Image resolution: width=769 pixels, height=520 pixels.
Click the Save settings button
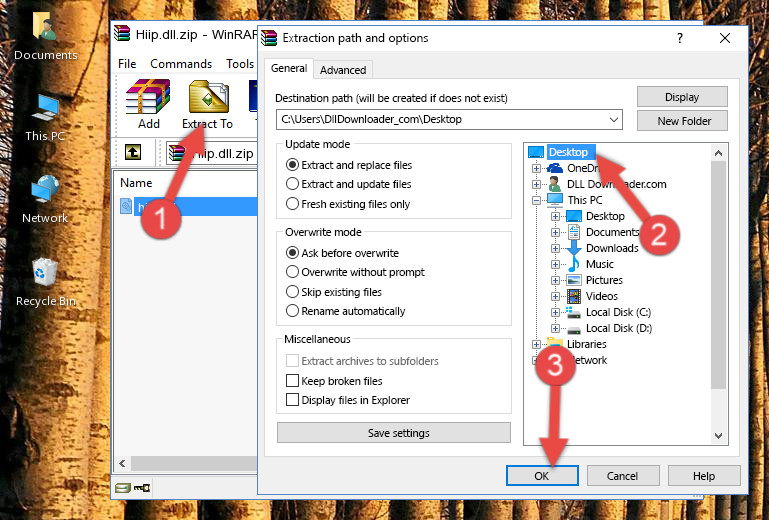pyautogui.click(x=394, y=433)
